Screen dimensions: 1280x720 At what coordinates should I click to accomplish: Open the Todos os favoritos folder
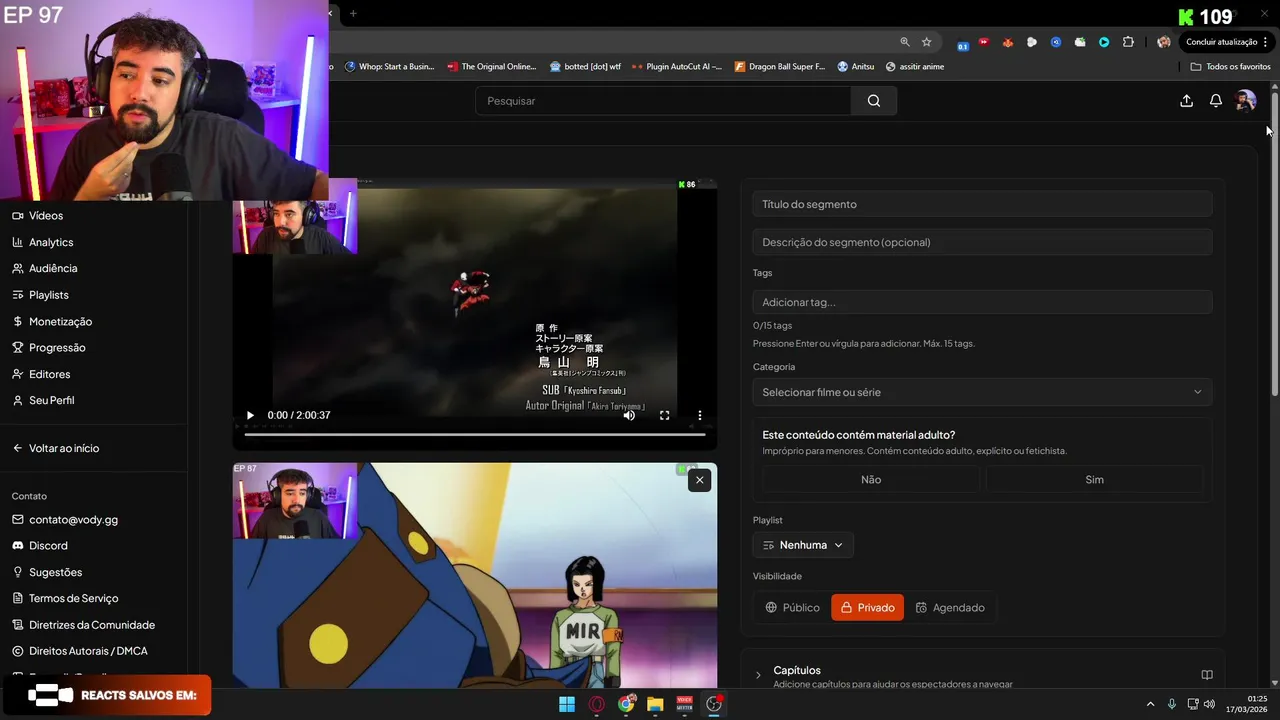pyautogui.click(x=1231, y=67)
